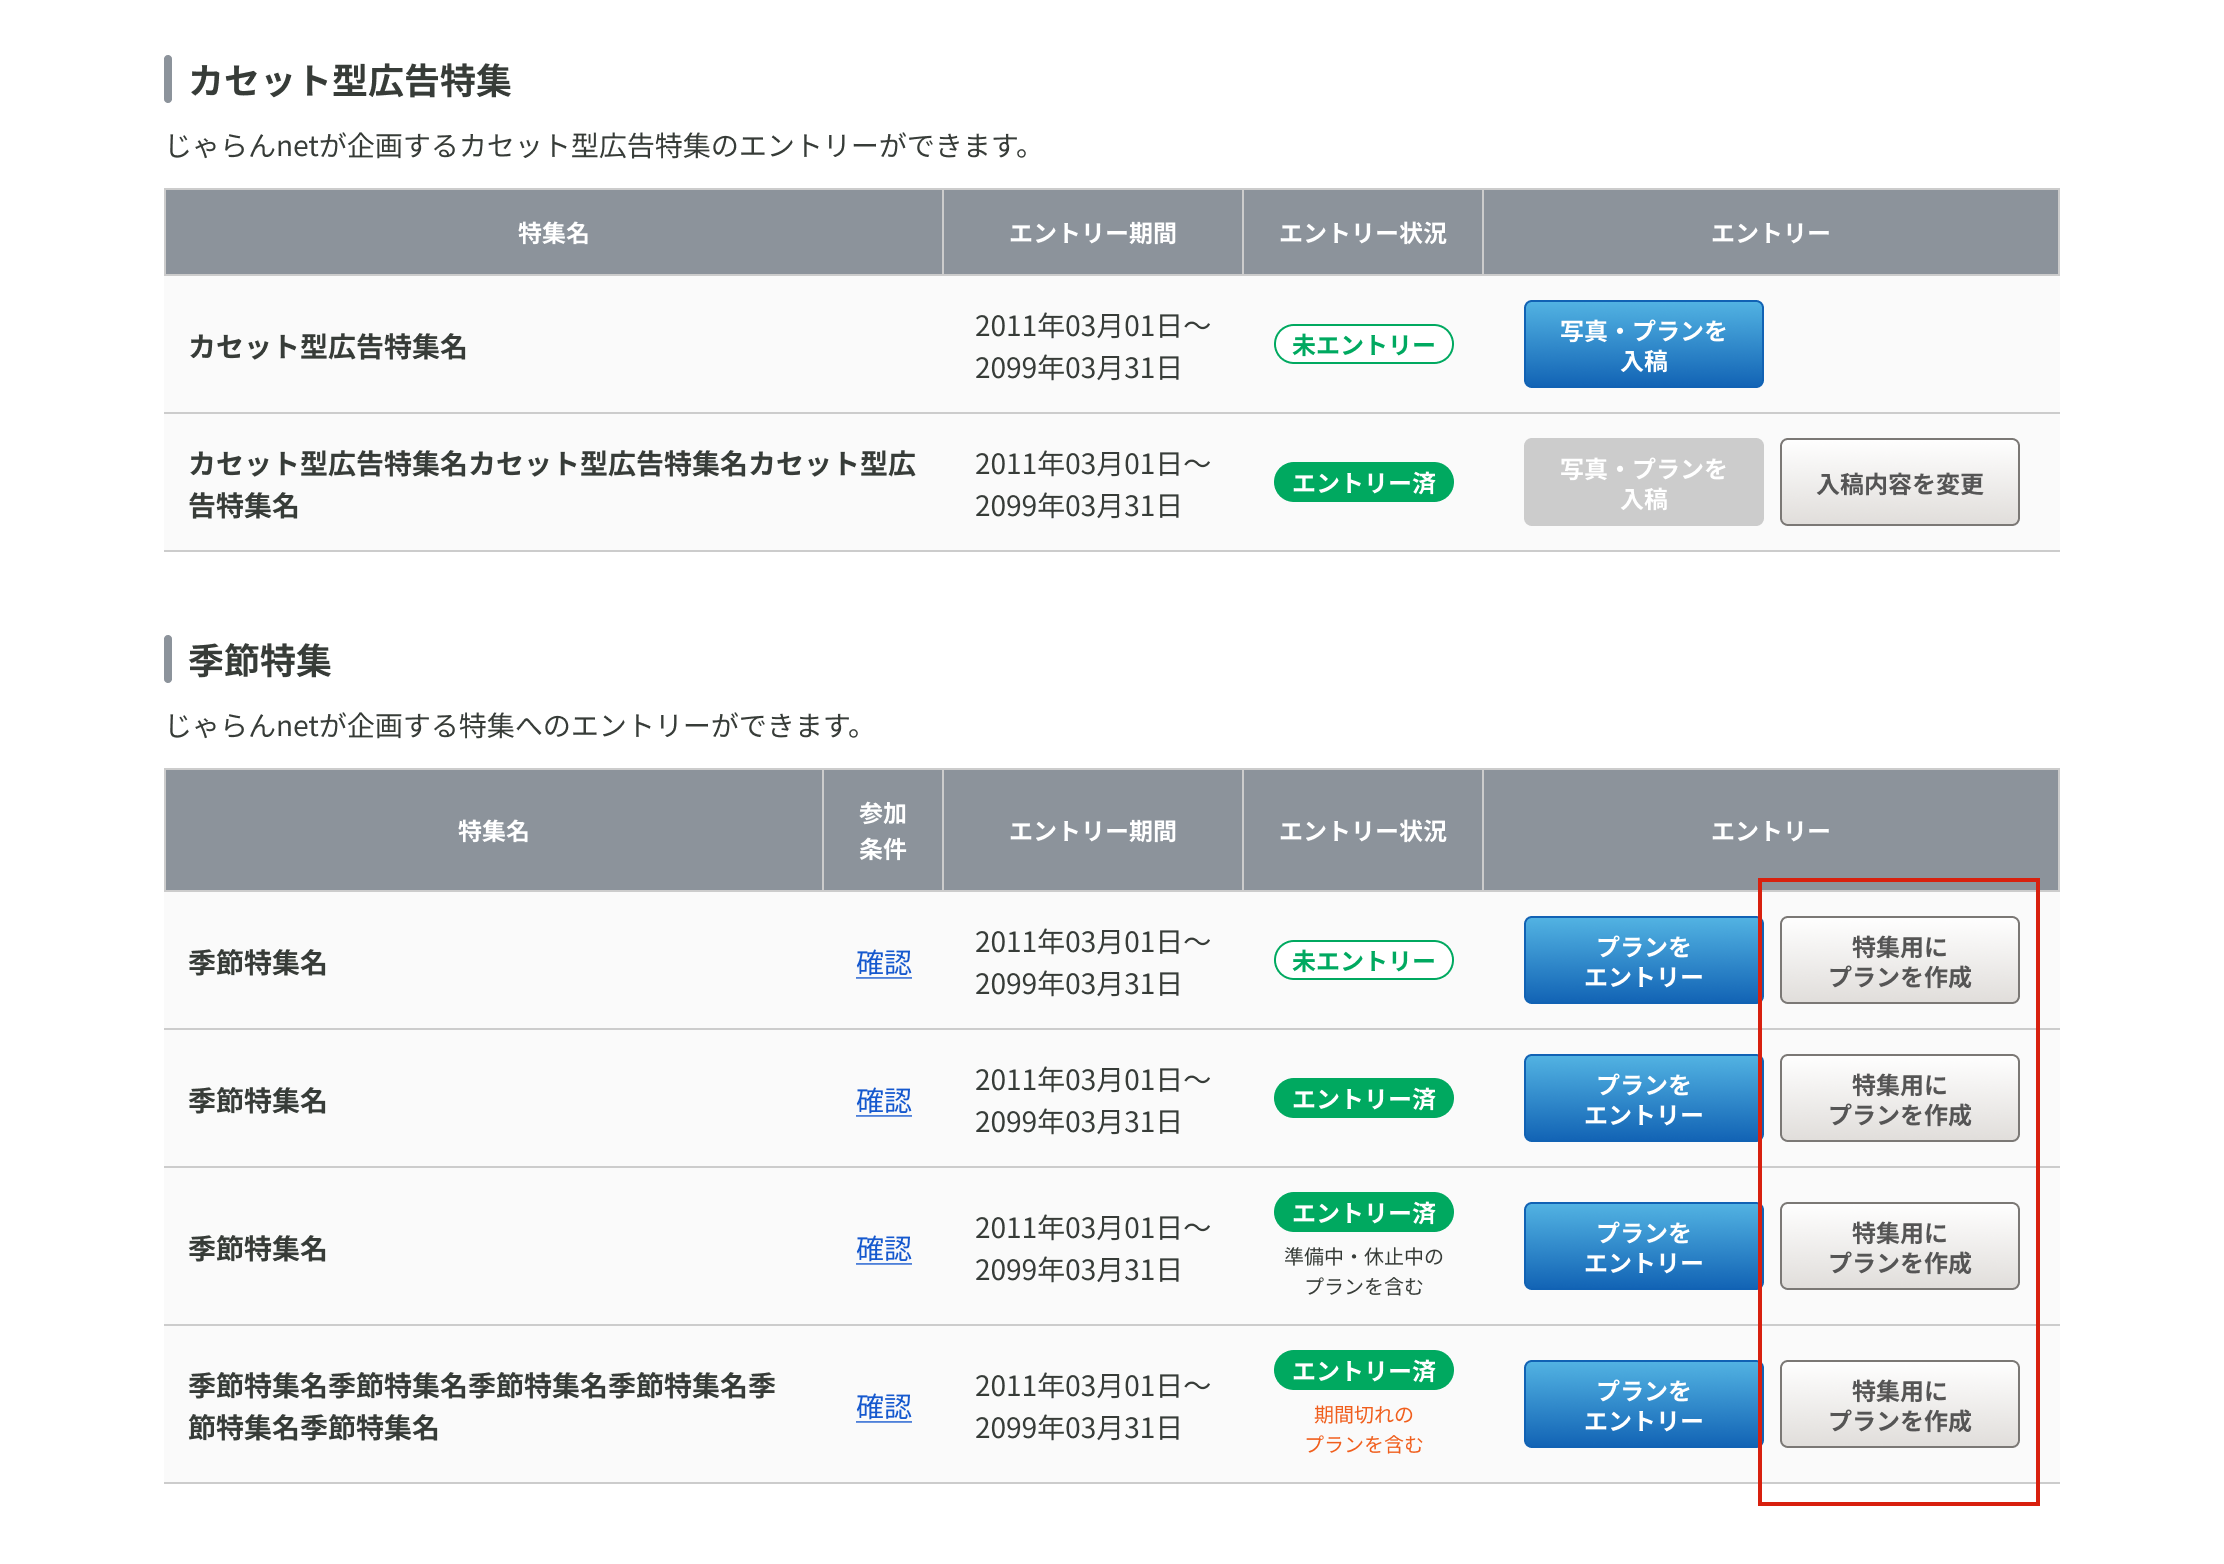2224x1564 pixels.
Task: Click grayed 写真・プランを入稿 in second row
Action: tap(1642, 482)
